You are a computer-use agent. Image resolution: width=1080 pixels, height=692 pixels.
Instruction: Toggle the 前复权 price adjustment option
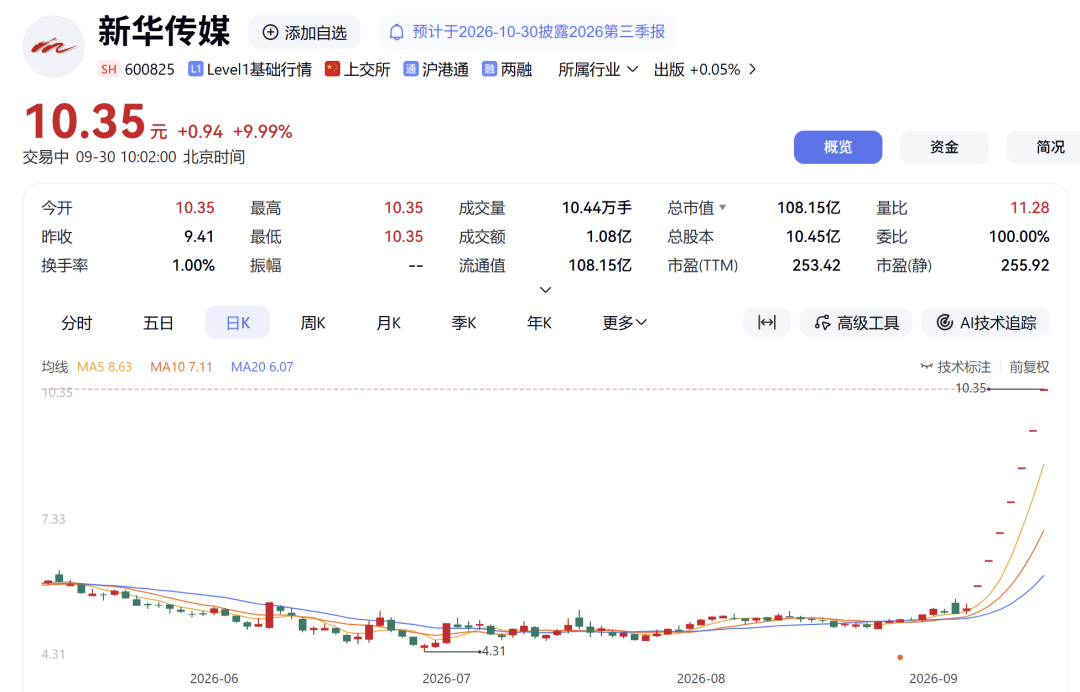(x=1029, y=367)
